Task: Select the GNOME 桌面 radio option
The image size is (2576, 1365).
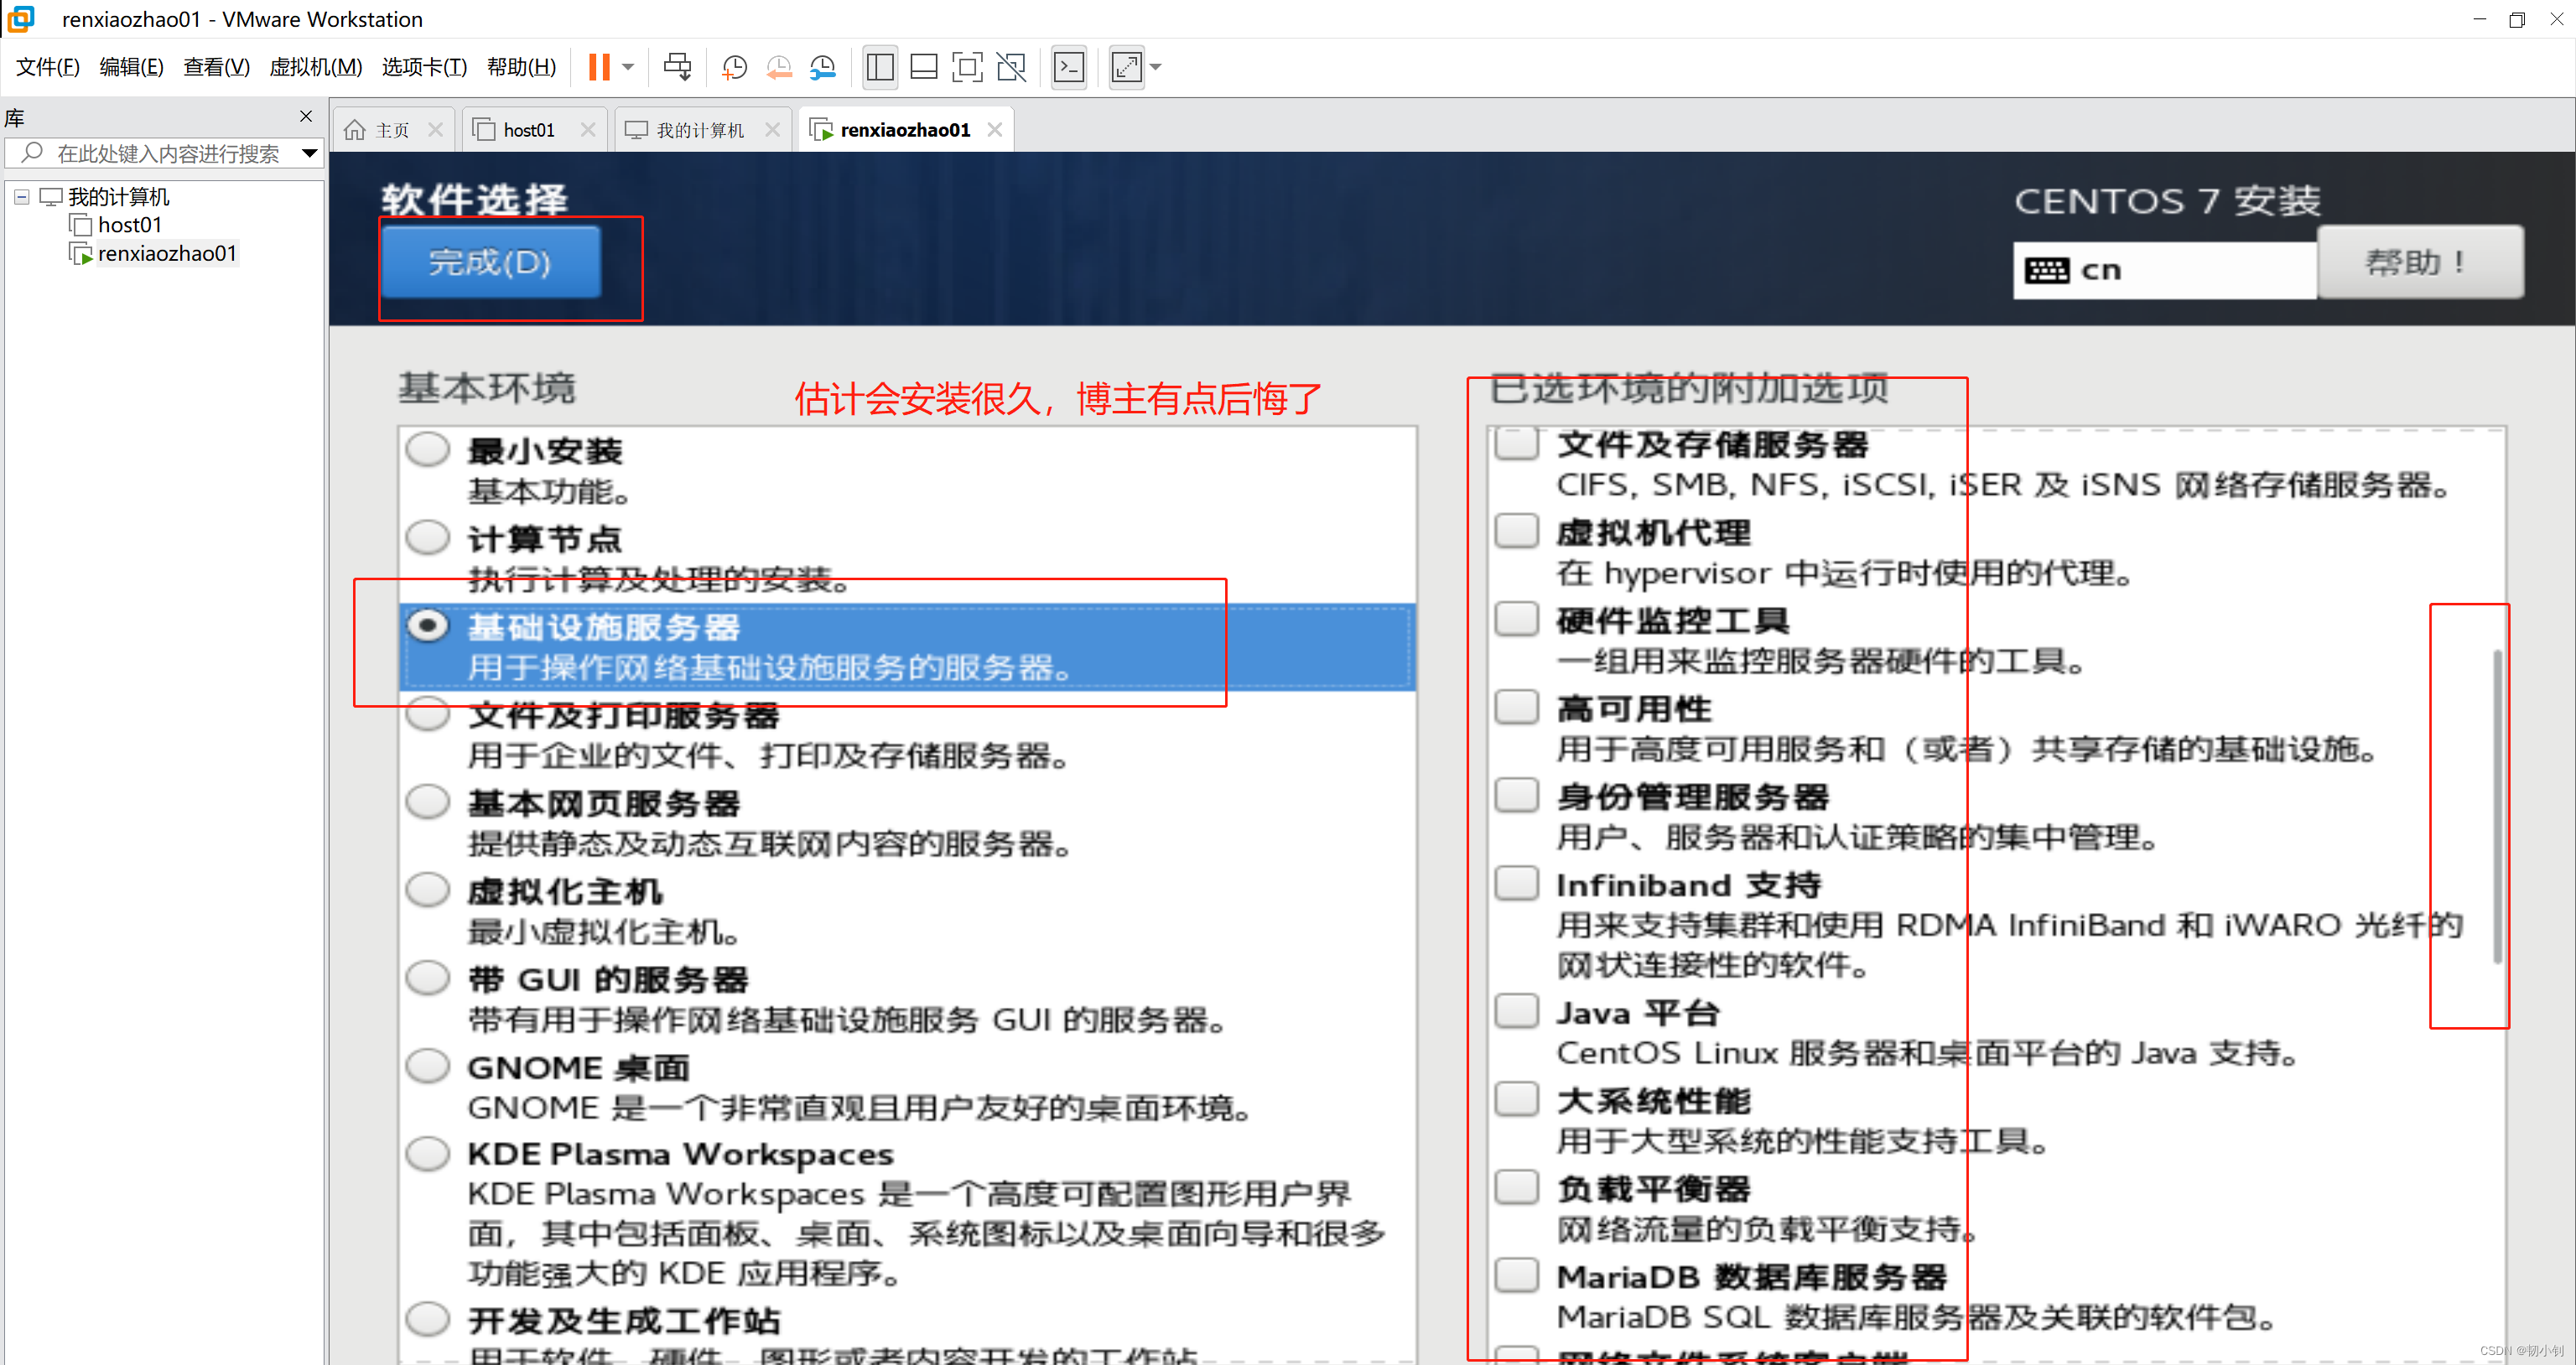Action: (428, 1066)
